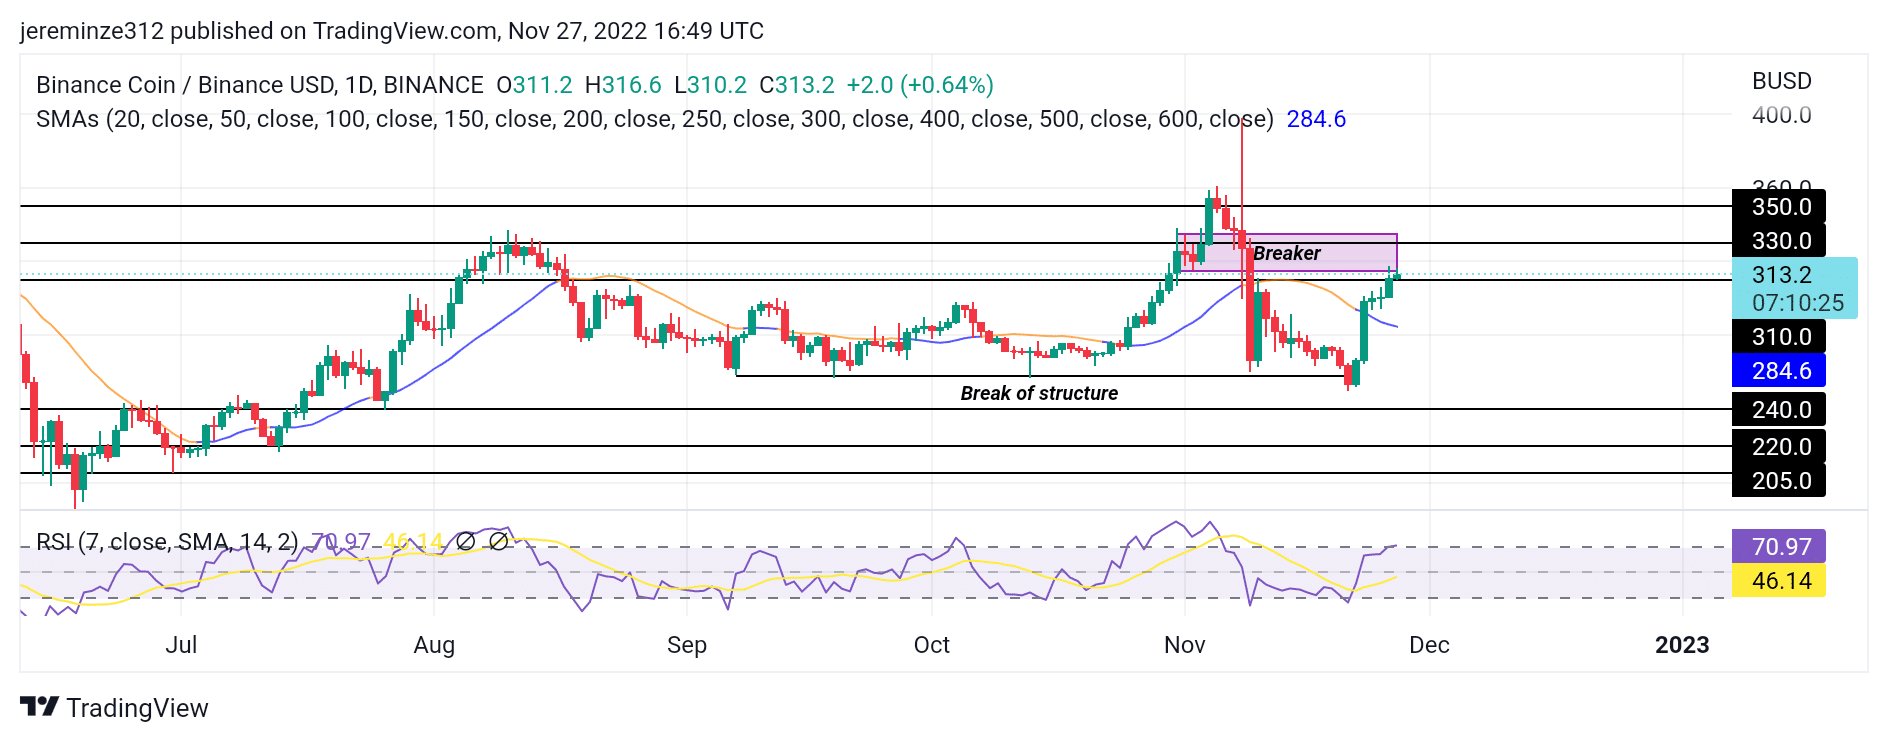1888x742 pixels.
Task: Click the L310.2 low price value
Action: click(711, 85)
